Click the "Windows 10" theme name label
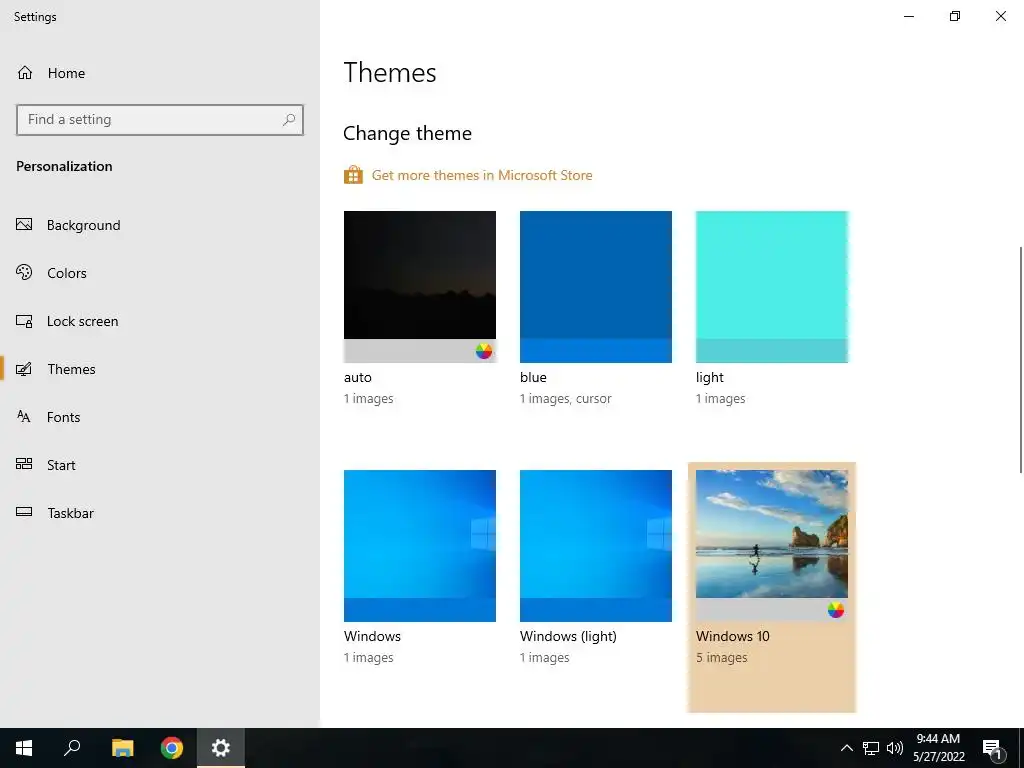This screenshot has width=1024, height=768. (733, 636)
